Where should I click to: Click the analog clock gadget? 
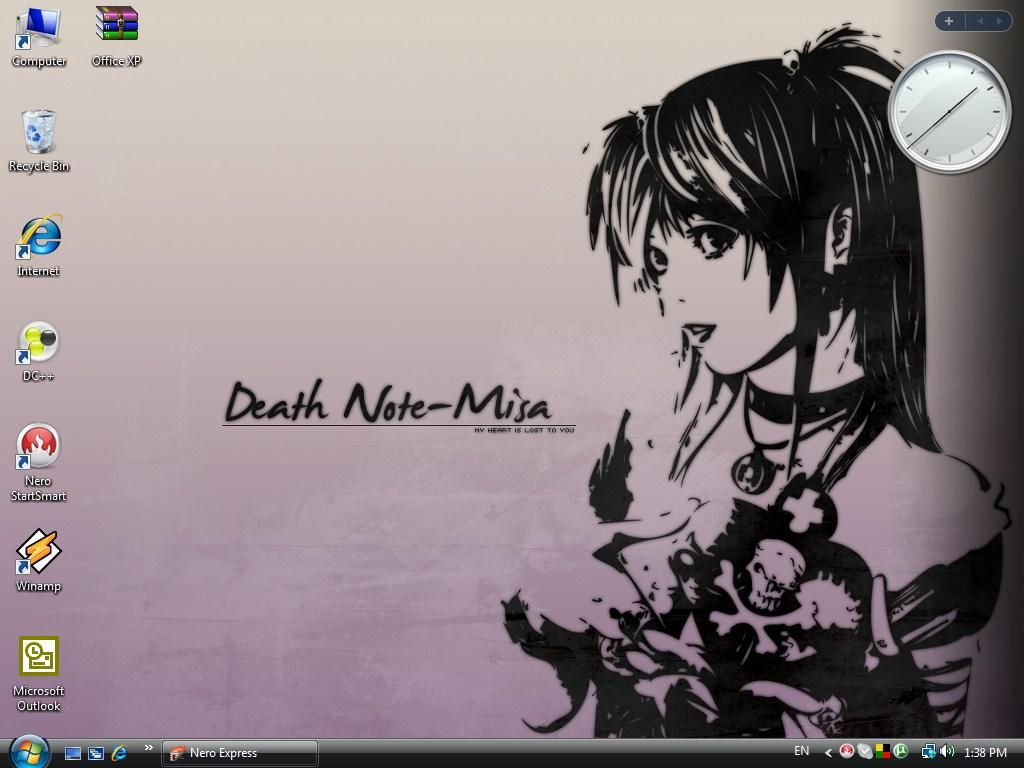tap(949, 112)
